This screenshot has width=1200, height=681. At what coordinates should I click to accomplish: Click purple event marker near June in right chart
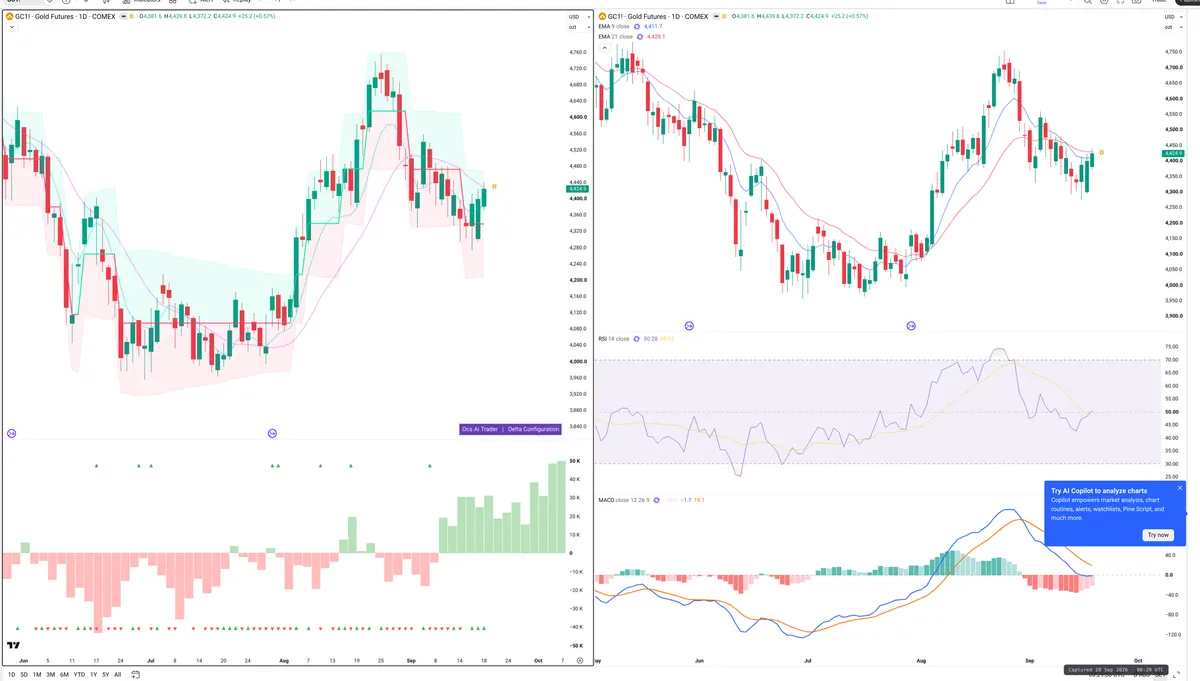[x=689, y=326]
